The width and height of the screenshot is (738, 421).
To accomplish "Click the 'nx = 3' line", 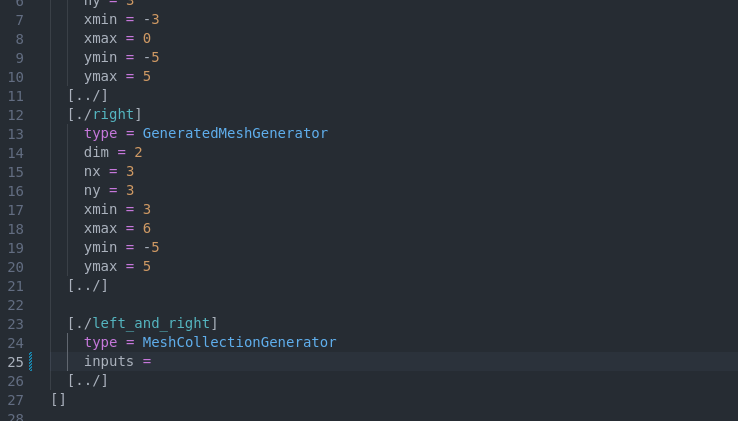I will coord(109,171).
